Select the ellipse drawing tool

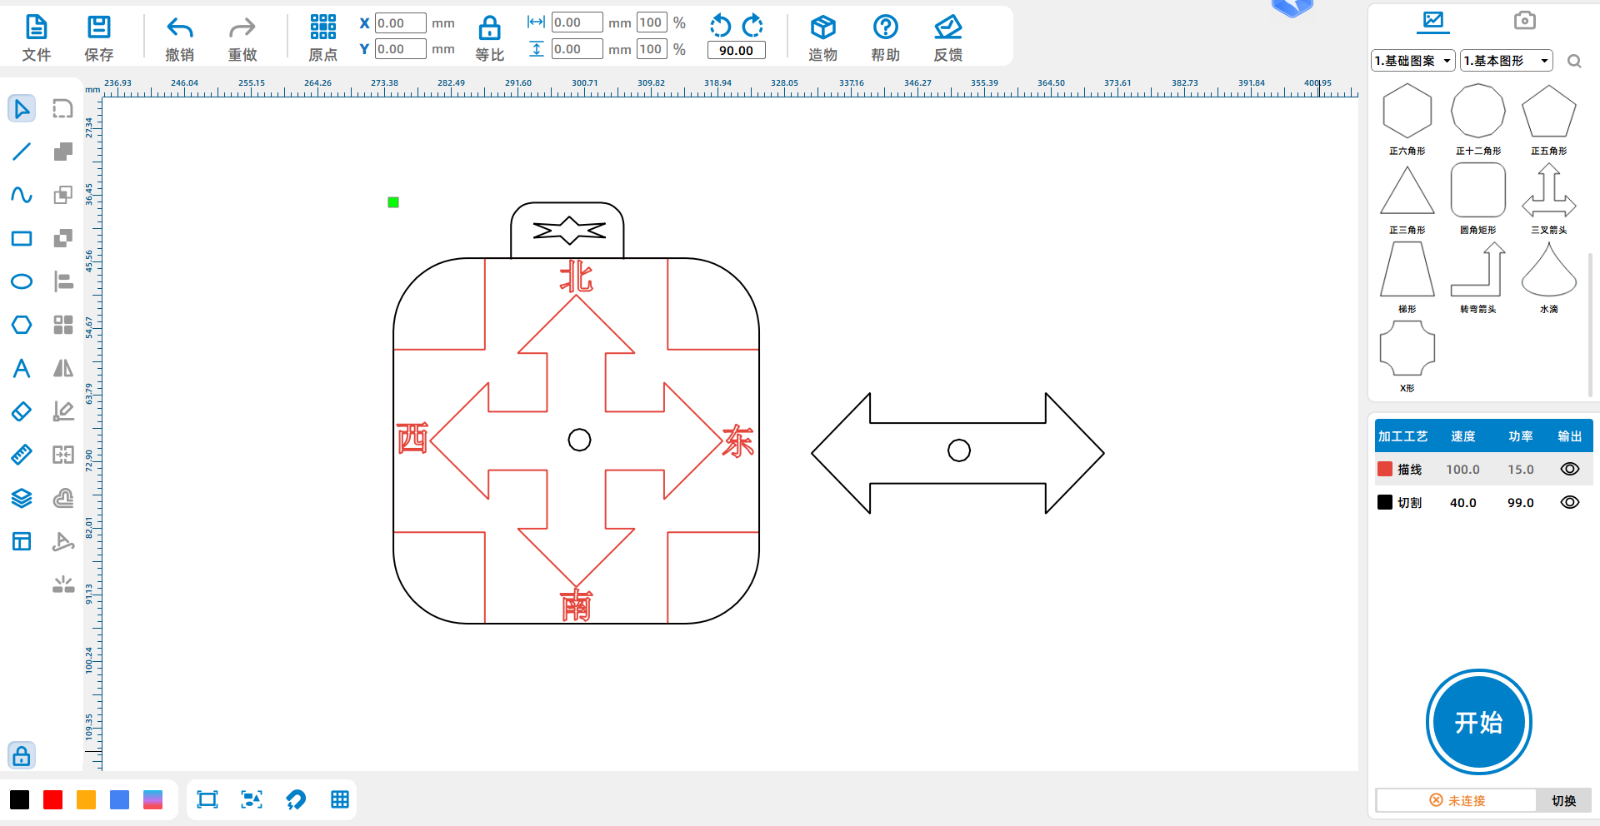point(21,282)
